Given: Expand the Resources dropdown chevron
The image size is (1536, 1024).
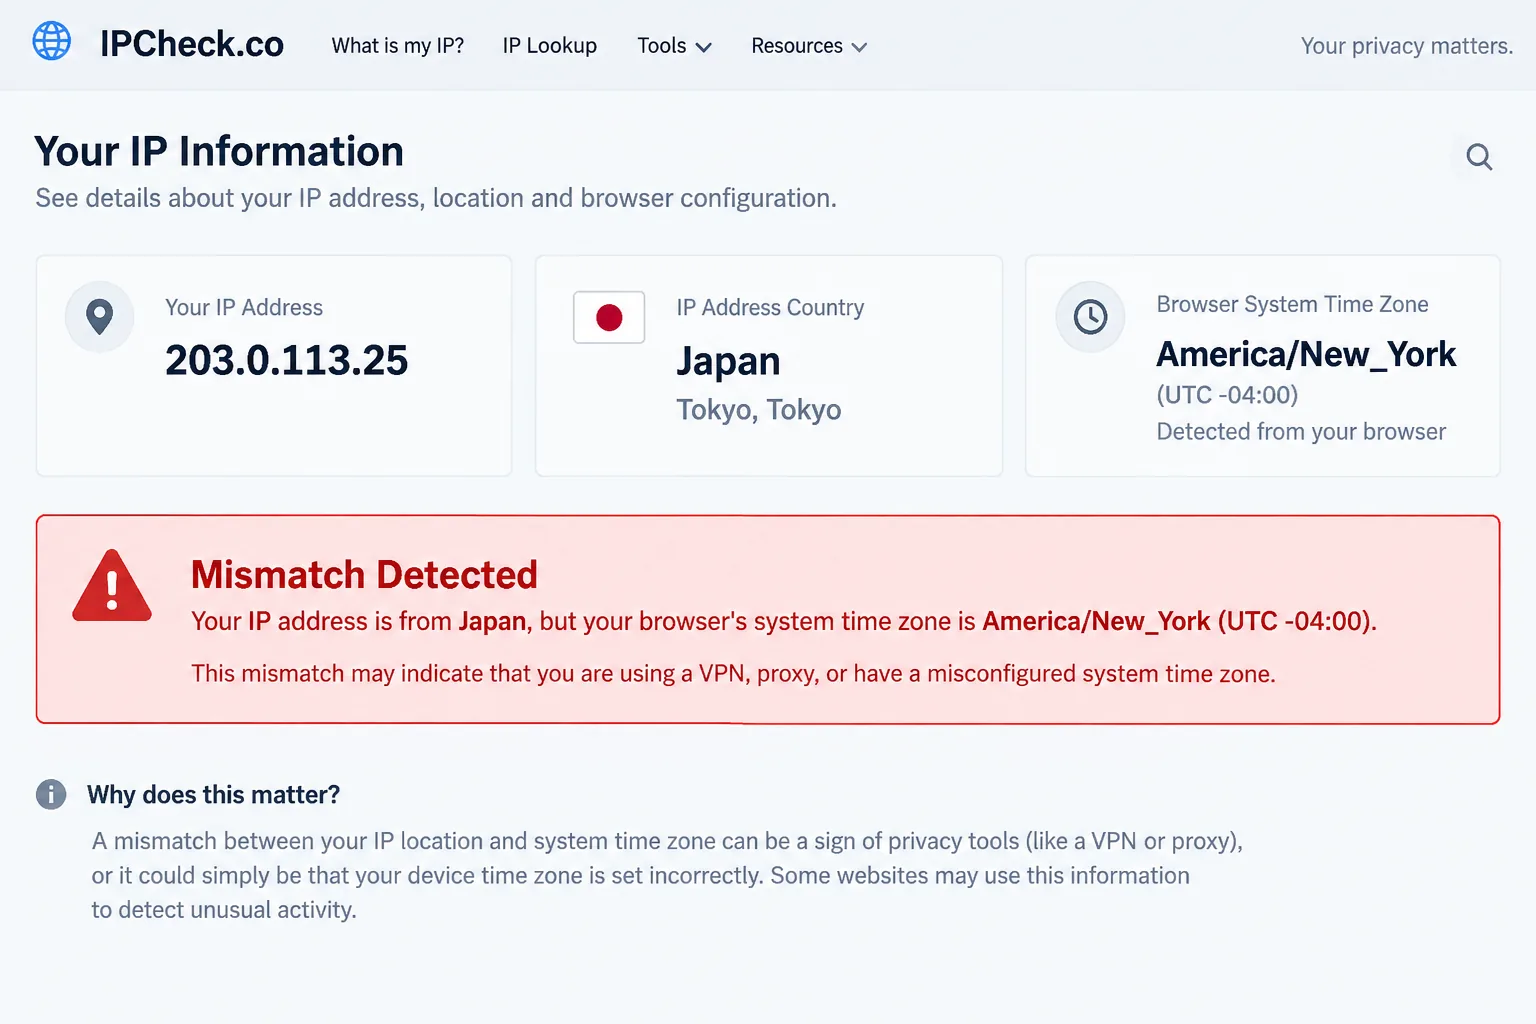Looking at the screenshot, I should [x=859, y=47].
